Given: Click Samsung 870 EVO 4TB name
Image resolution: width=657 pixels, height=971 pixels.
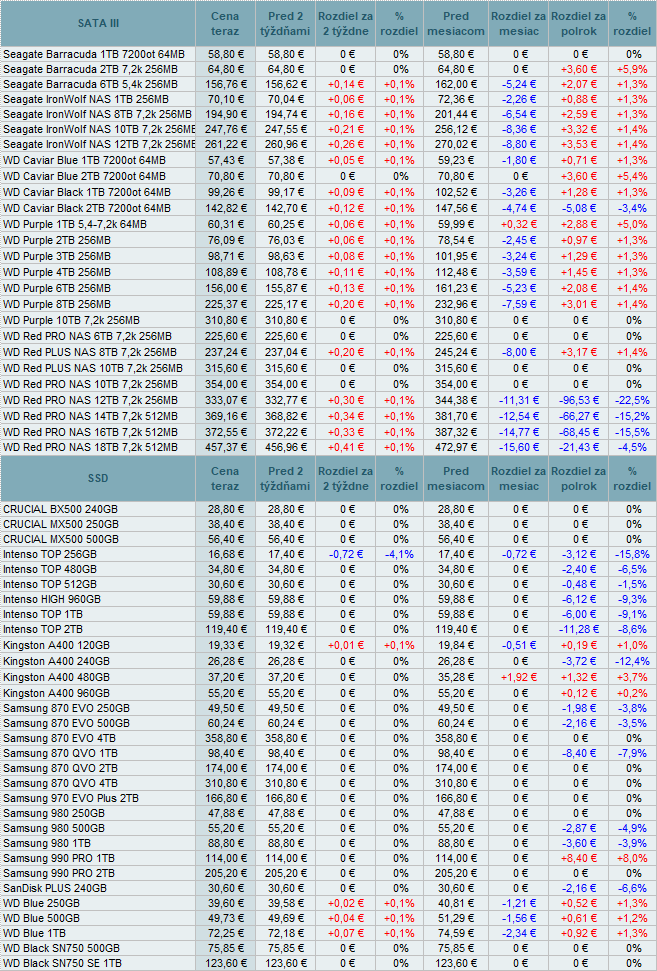Looking at the screenshot, I should point(59,739).
